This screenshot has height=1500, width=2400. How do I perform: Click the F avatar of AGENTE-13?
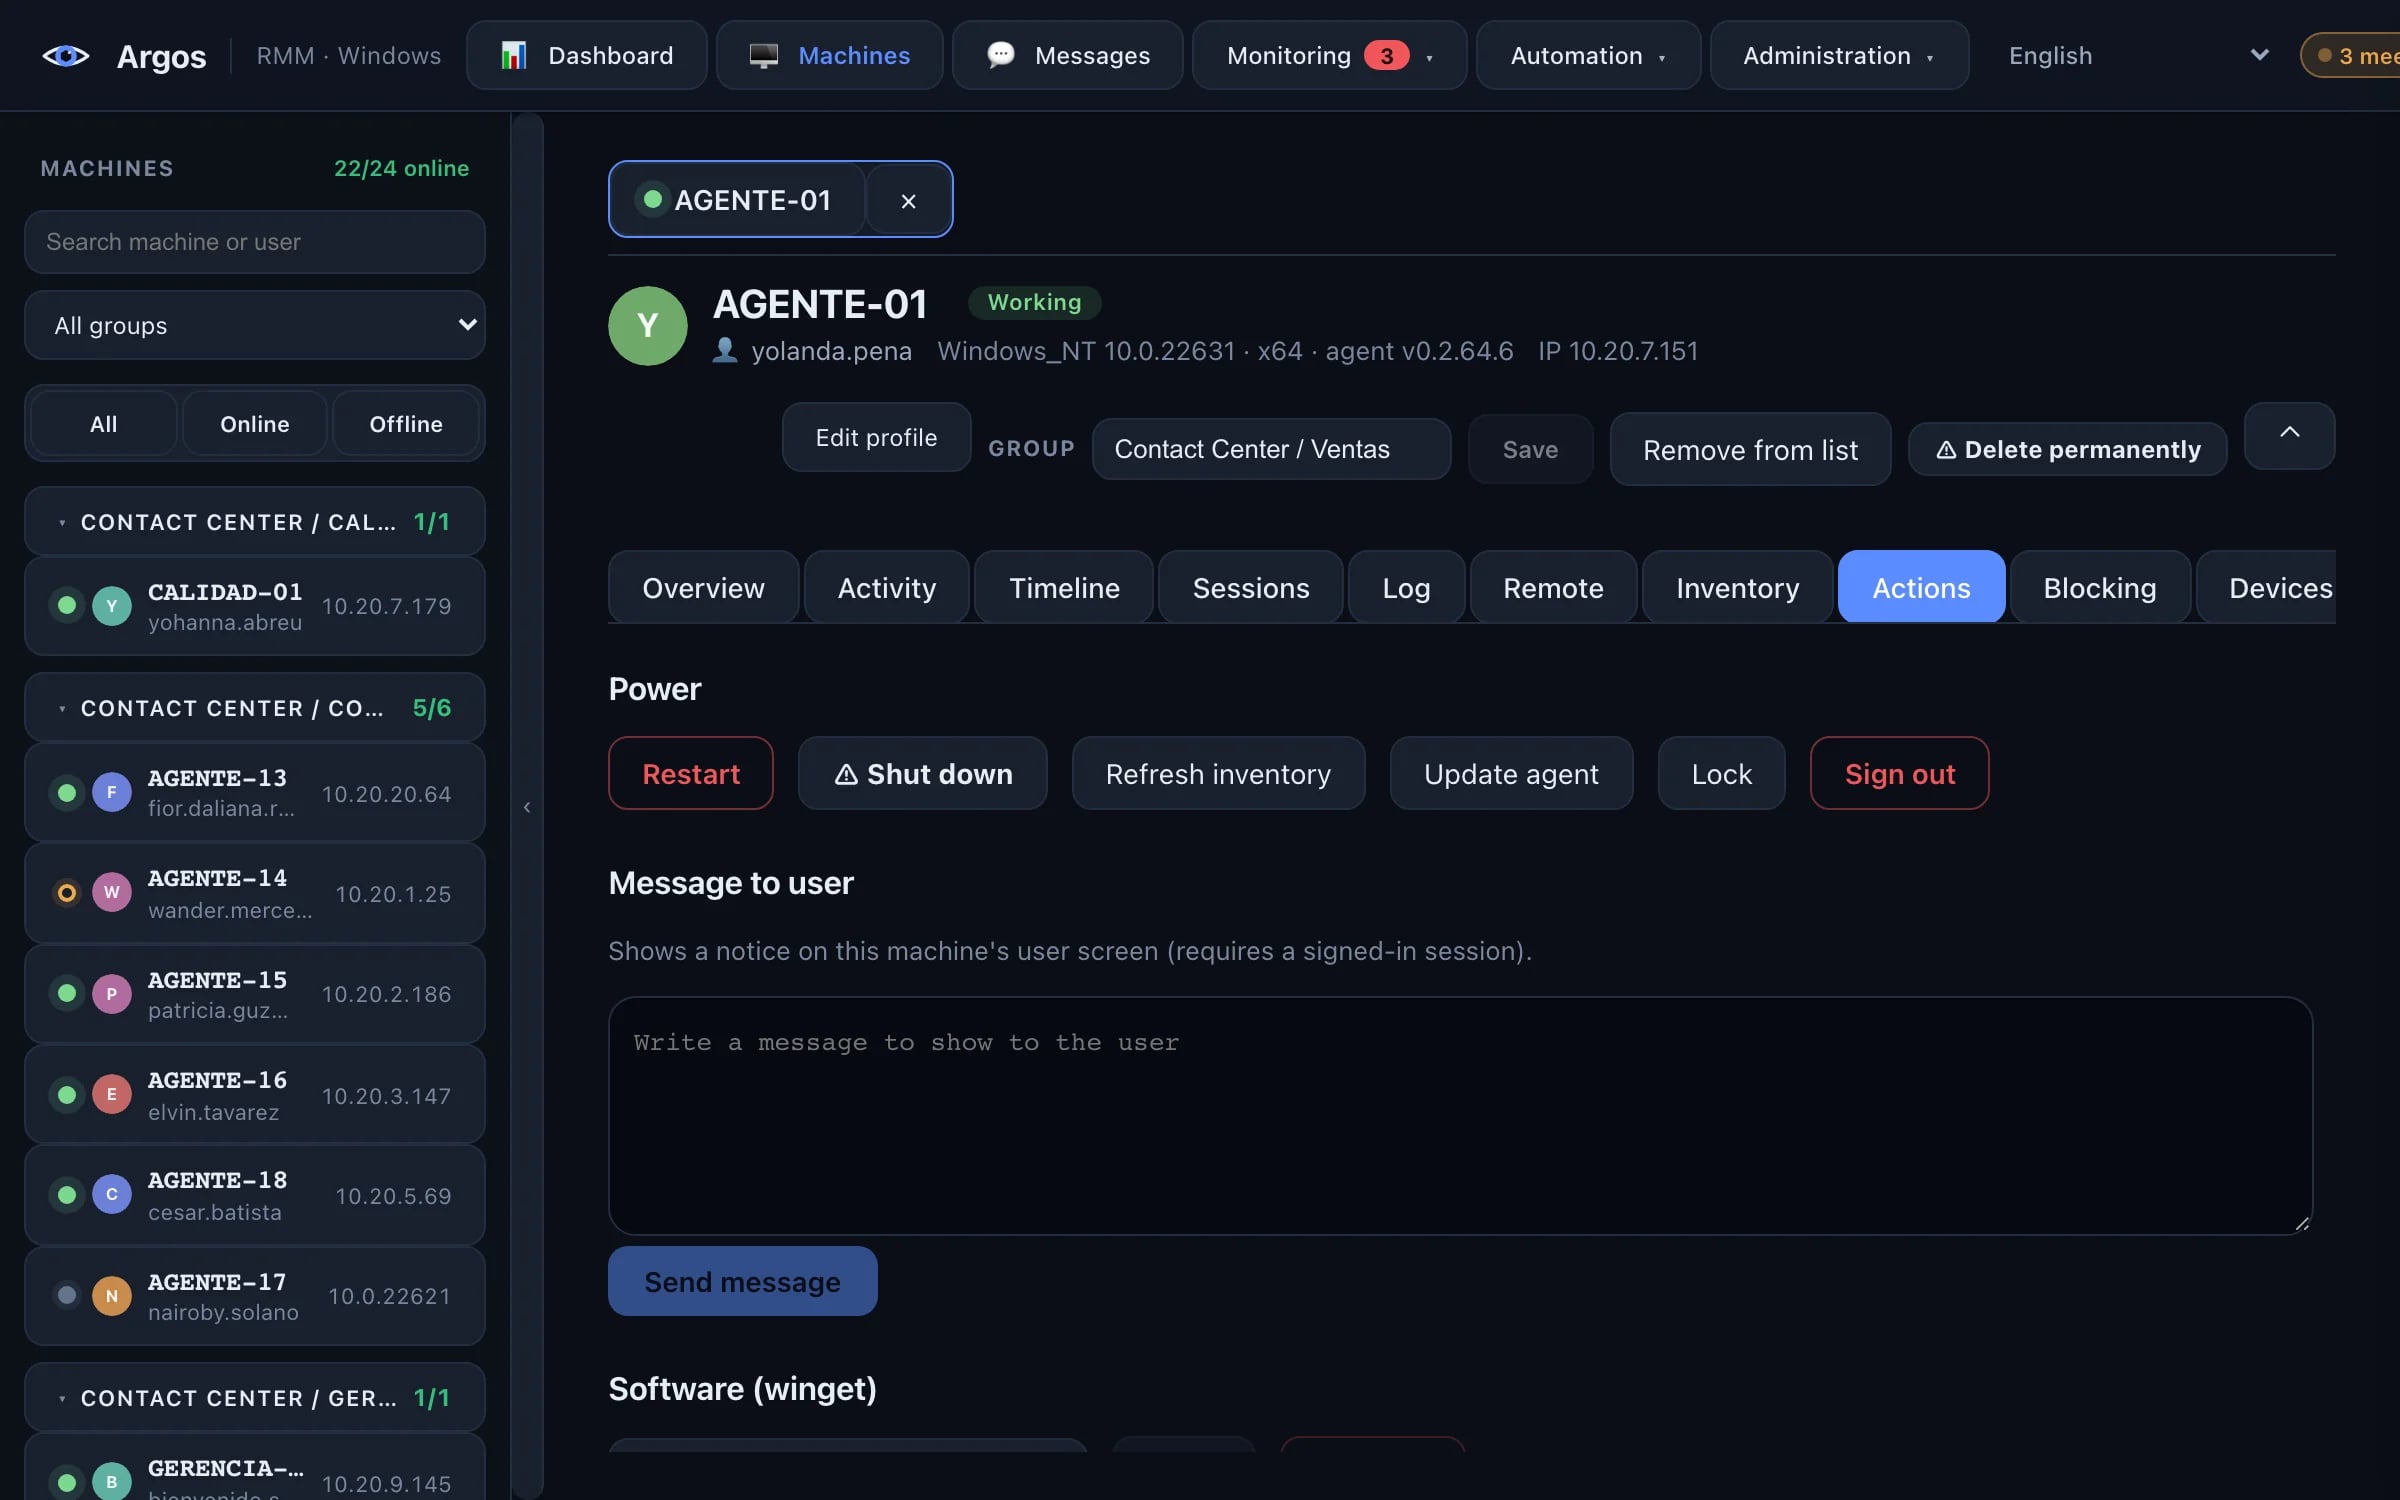pyautogui.click(x=112, y=792)
